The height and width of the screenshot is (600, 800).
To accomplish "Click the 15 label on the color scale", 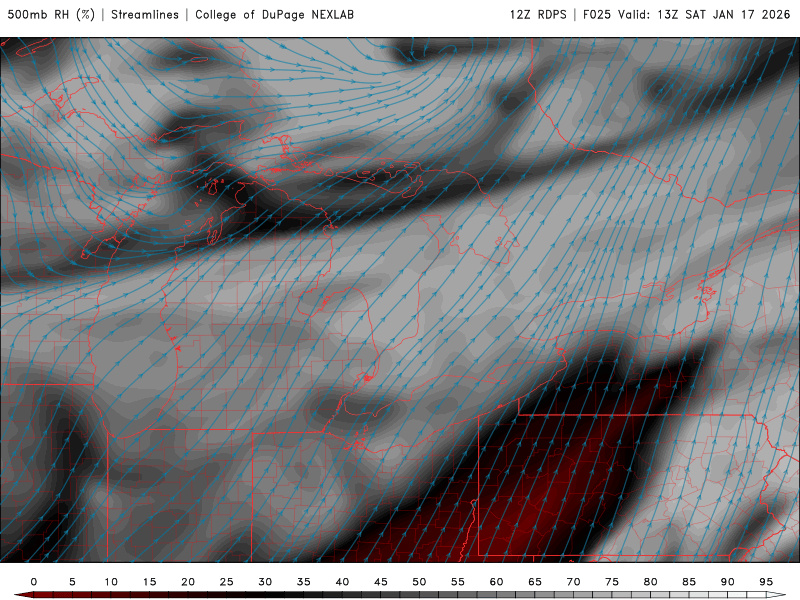I will pos(149,582).
